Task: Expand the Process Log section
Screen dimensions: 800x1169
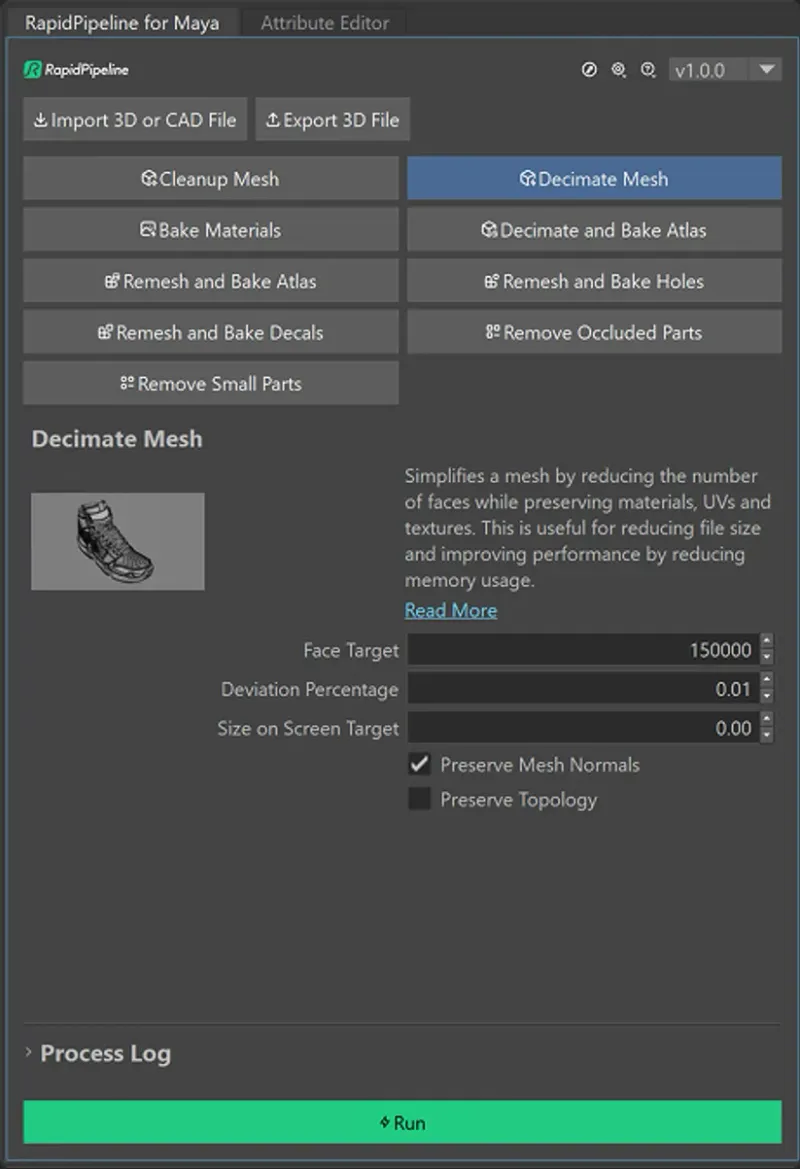Action: point(105,1053)
